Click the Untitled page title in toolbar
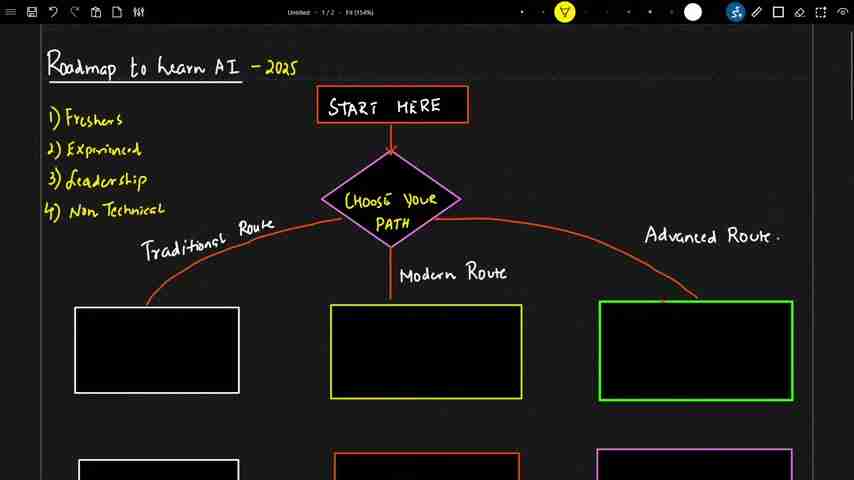This screenshot has height=480, width=854. [298, 12]
